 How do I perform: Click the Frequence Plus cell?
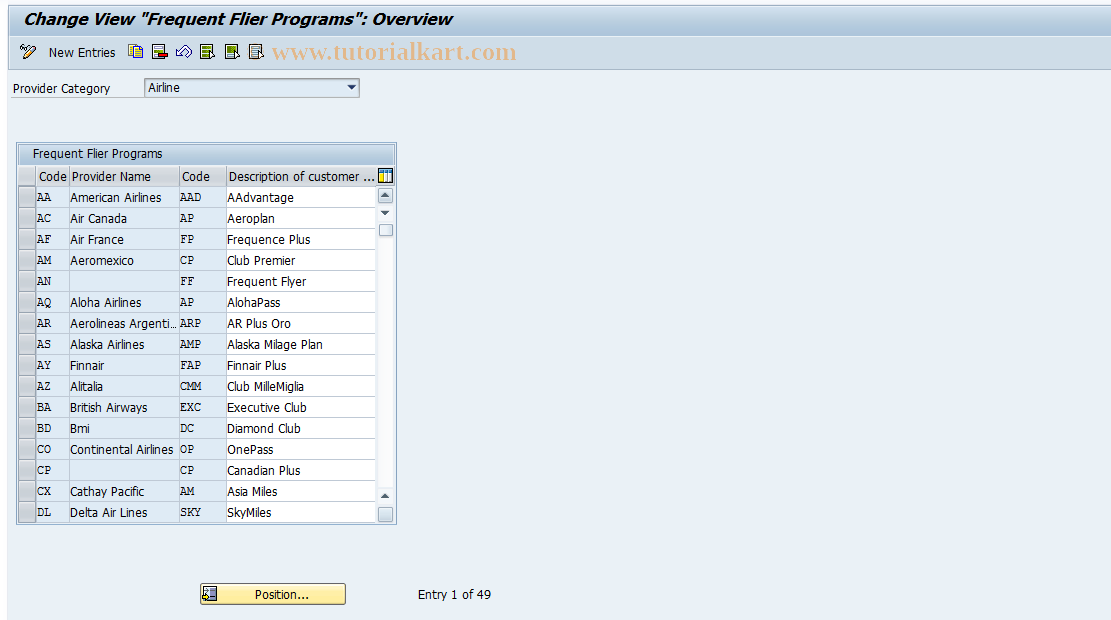300,239
